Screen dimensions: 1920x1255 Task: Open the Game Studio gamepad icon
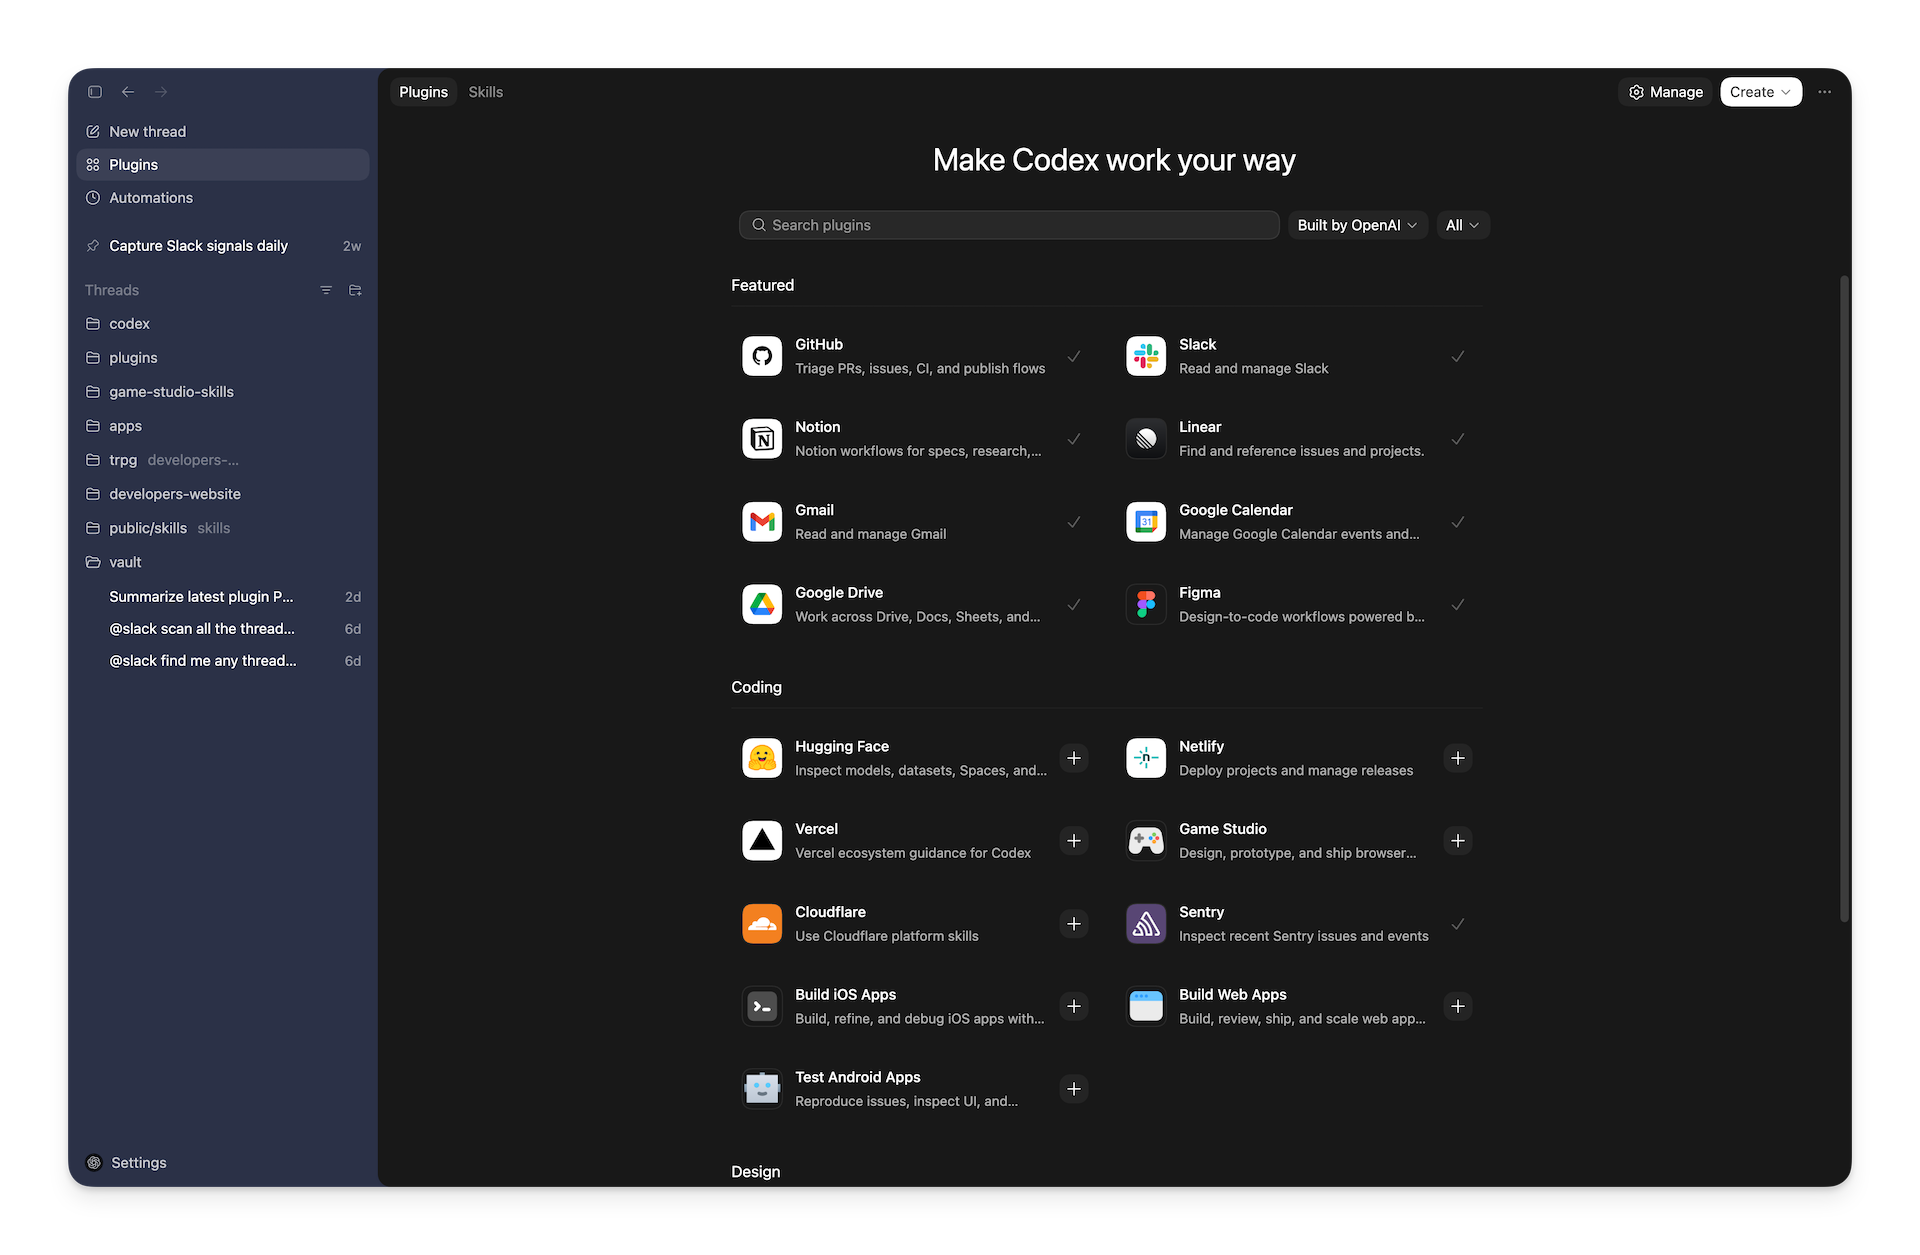pos(1146,840)
